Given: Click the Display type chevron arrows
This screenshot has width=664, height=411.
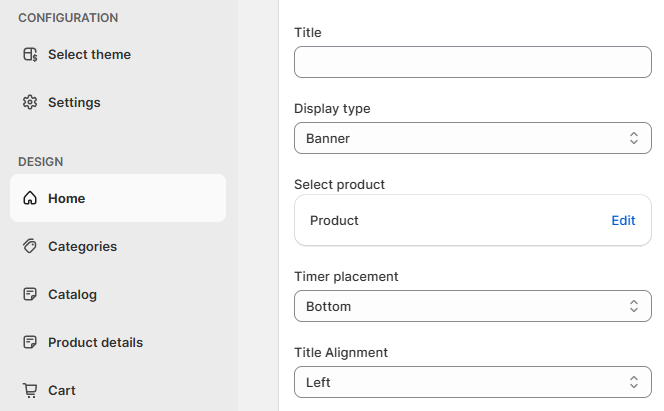Looking at the screenshot, I should click(x=634, y=138).
